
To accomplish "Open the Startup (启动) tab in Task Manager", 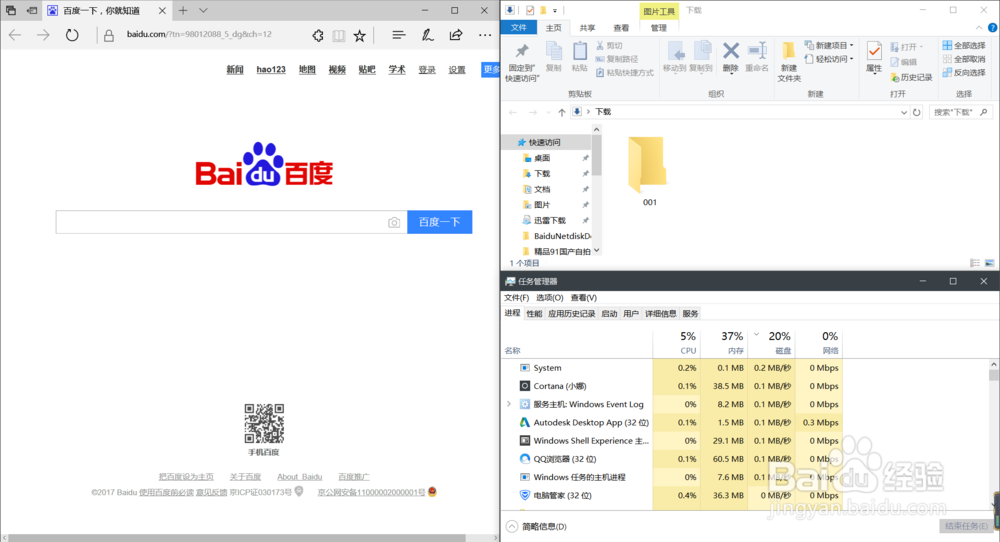I will click(609, 314).
